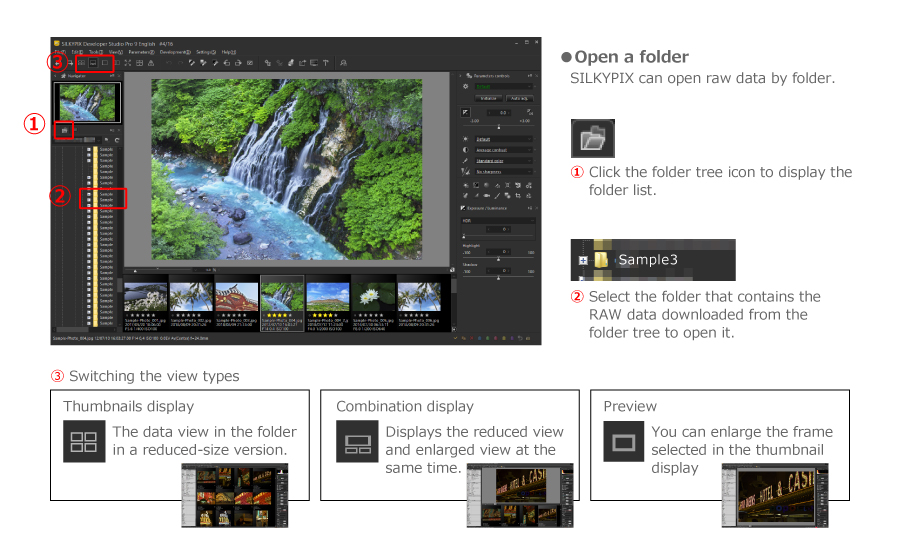
Task: Click the Undo arrow in the toolbar
Action: [169, 63]
